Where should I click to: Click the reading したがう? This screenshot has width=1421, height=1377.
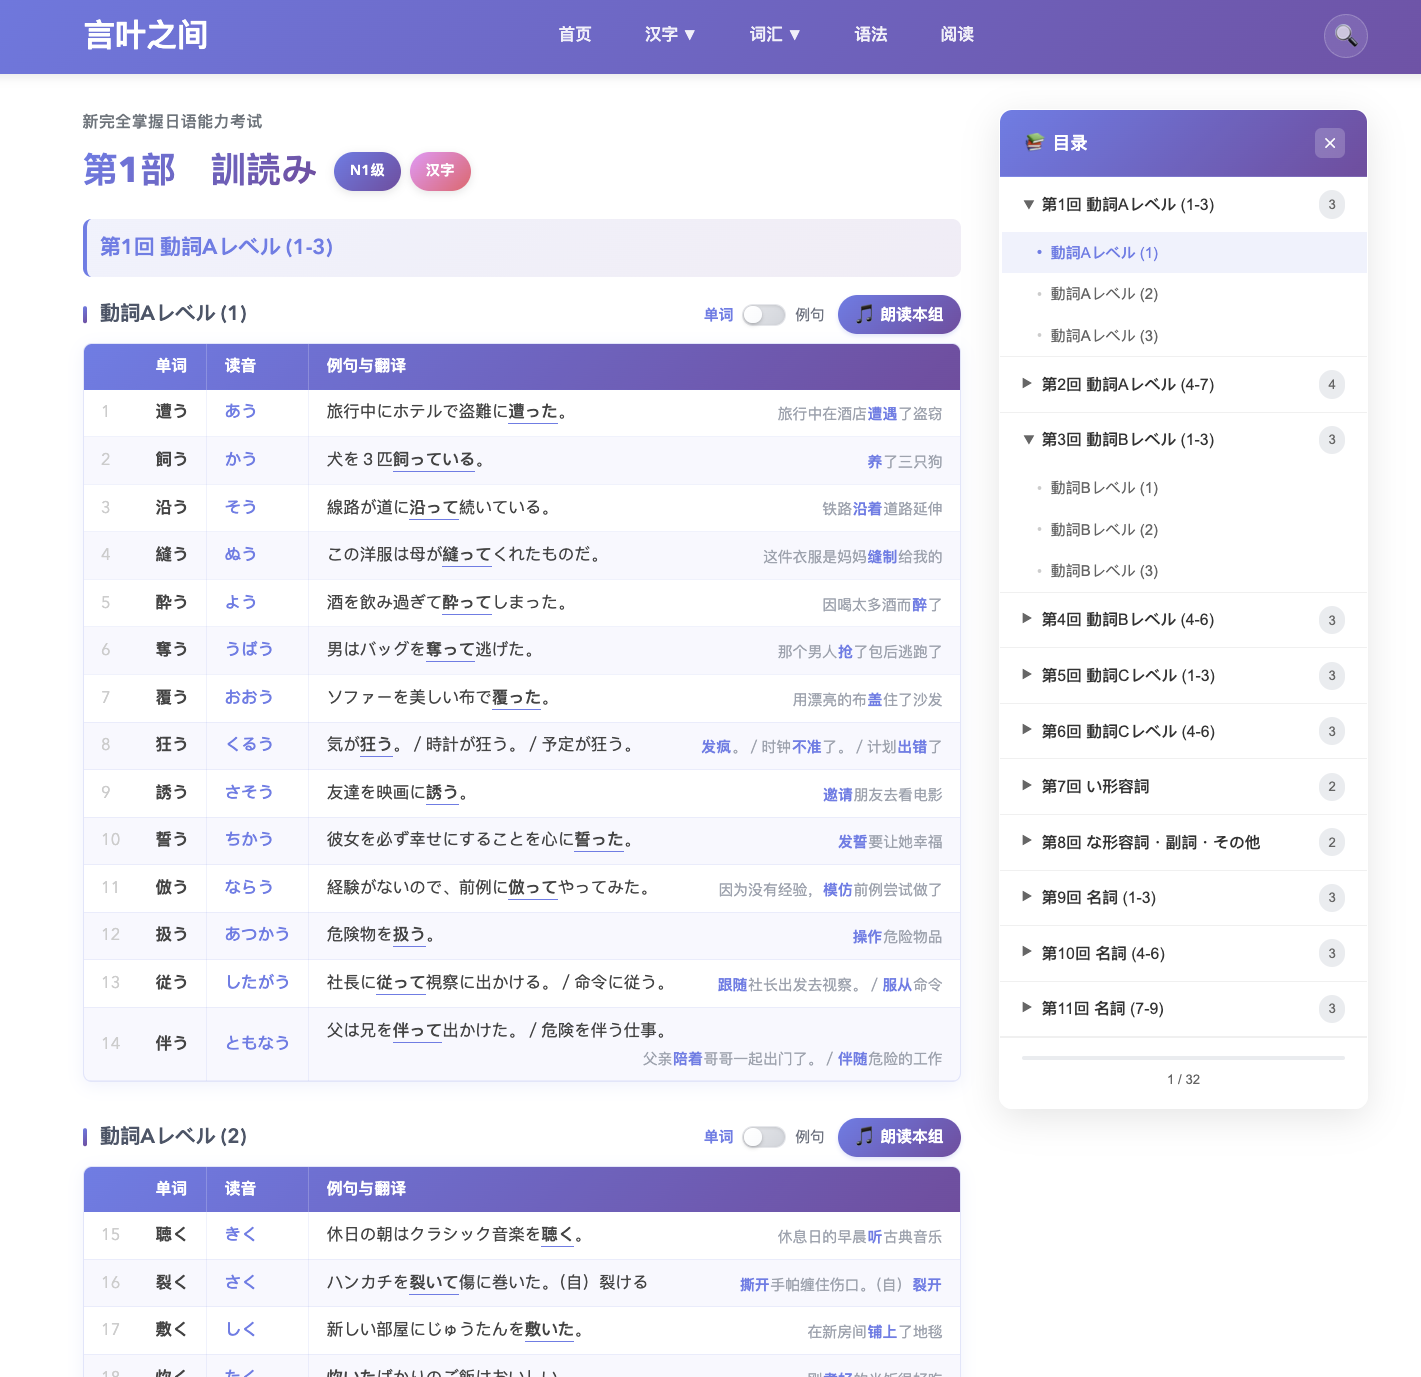257,983
